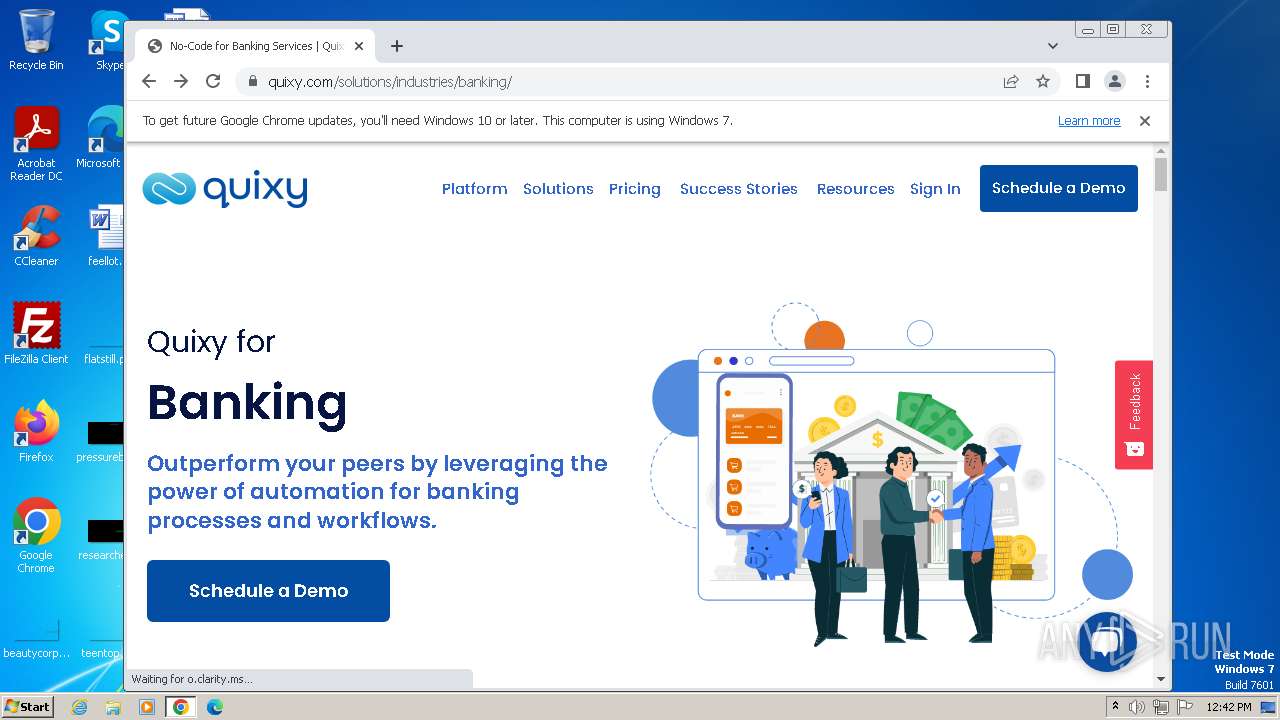Click the Action Center flag icon

[x=1184, y=707]
